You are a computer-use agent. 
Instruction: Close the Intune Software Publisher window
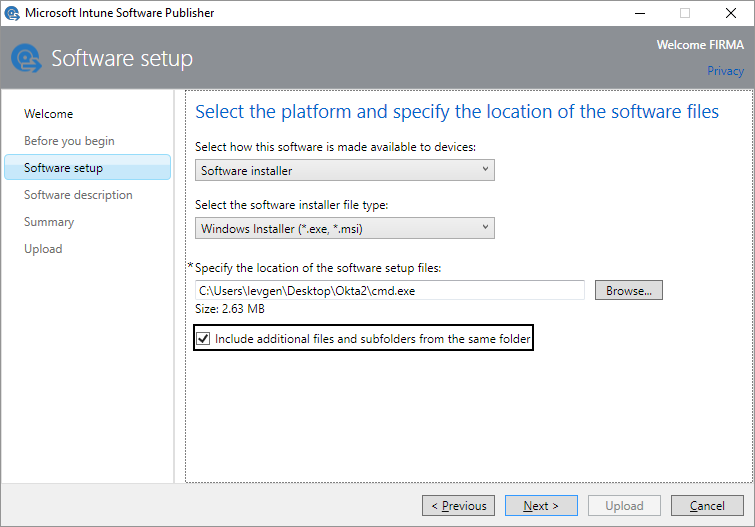pos(730,13)
